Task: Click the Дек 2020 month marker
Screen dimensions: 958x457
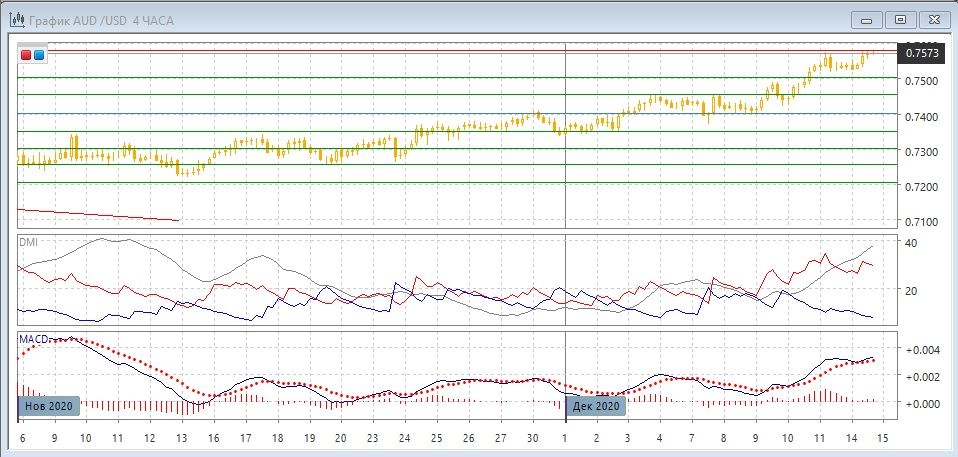Action: pos(596,406)
